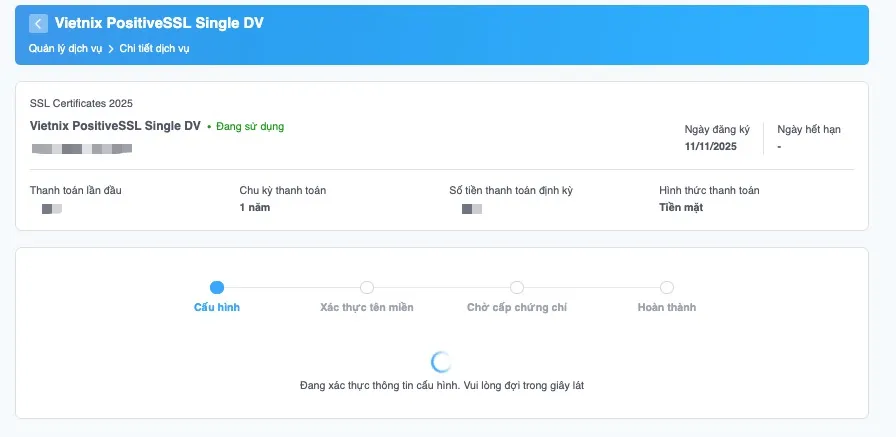The image size is (896, 437).
Task: Select the Hoàn thành step circle
Action: pos(667,288)
